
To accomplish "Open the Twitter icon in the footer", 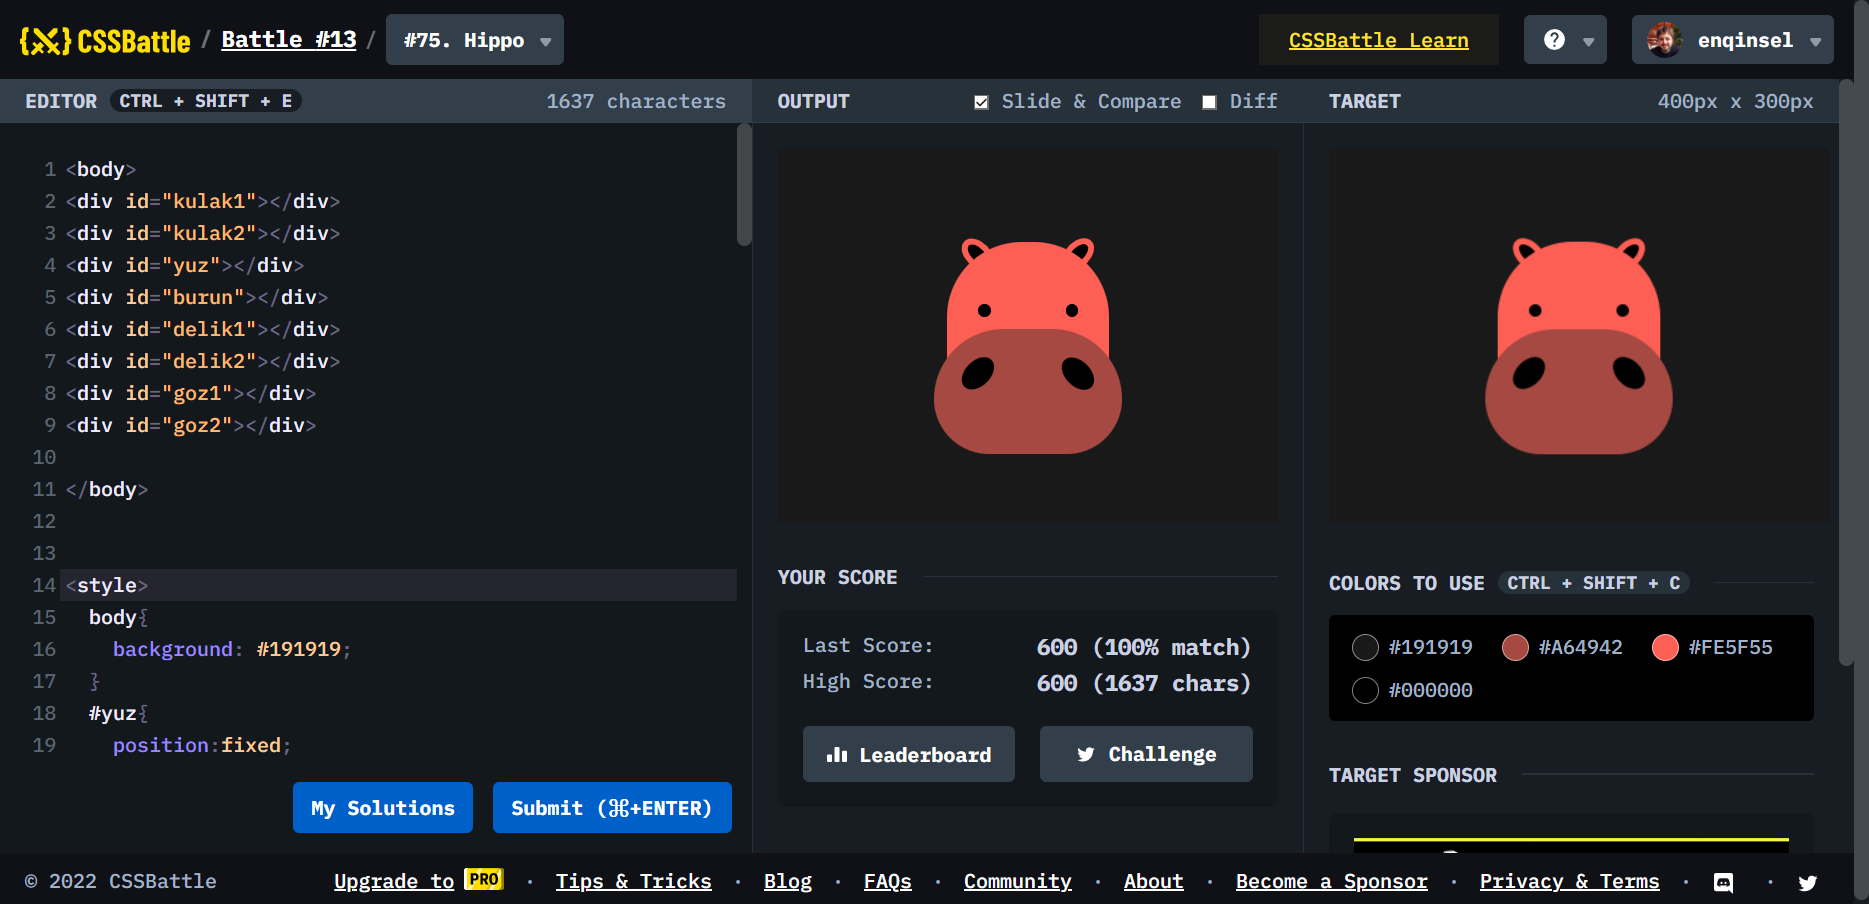I will pos(1807,882).
